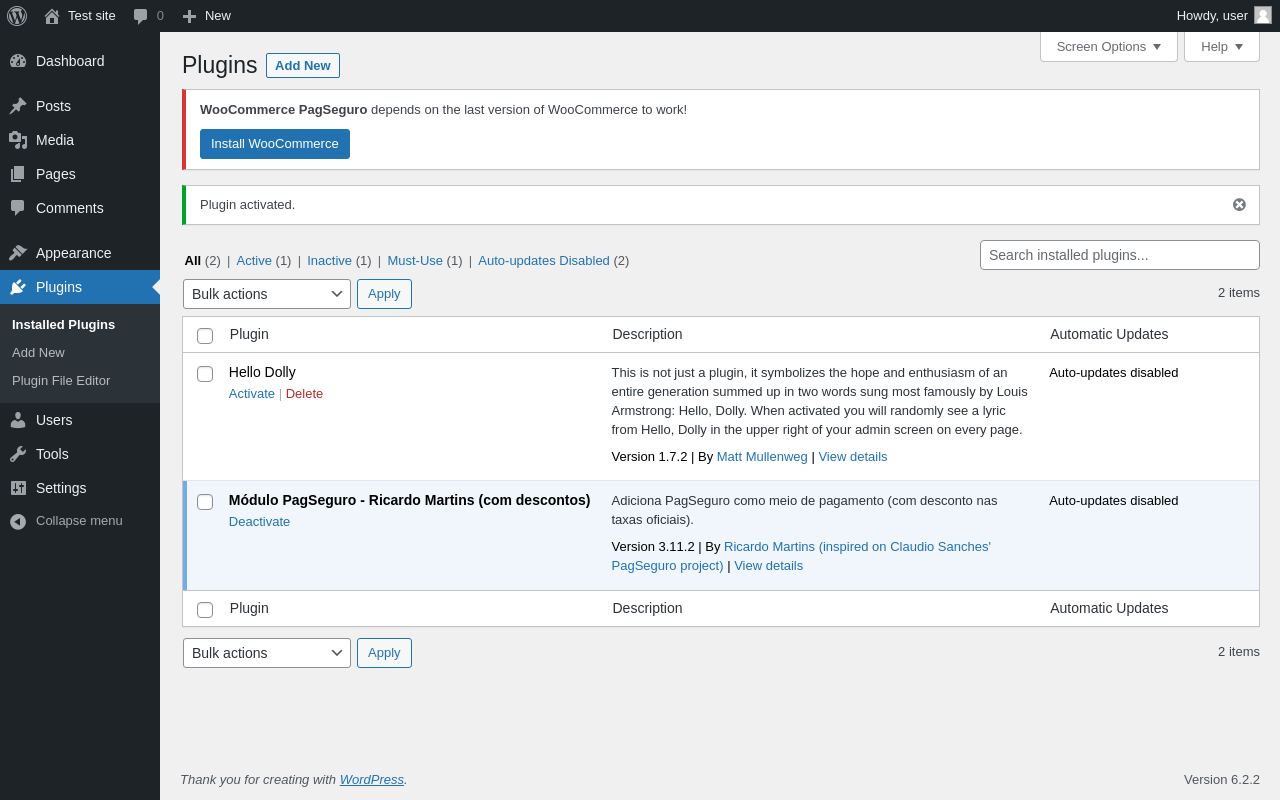1280x800 pixels.
Task: Click the user avatar next to Howdy
Action: pos(1263,15)
